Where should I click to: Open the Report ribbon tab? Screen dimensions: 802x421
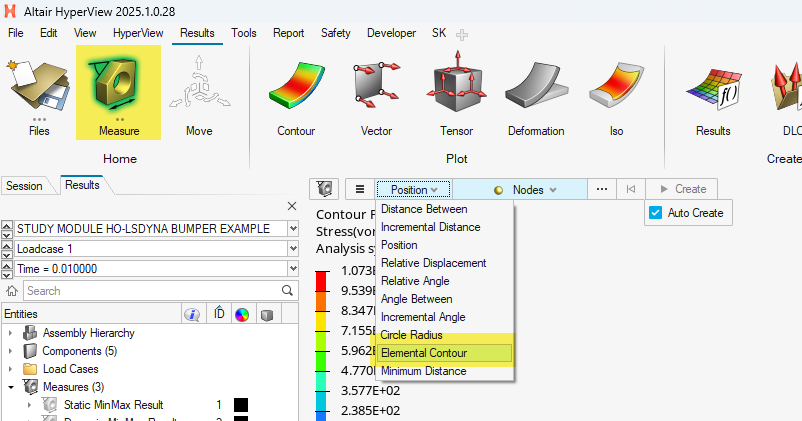tap(288, 33)
